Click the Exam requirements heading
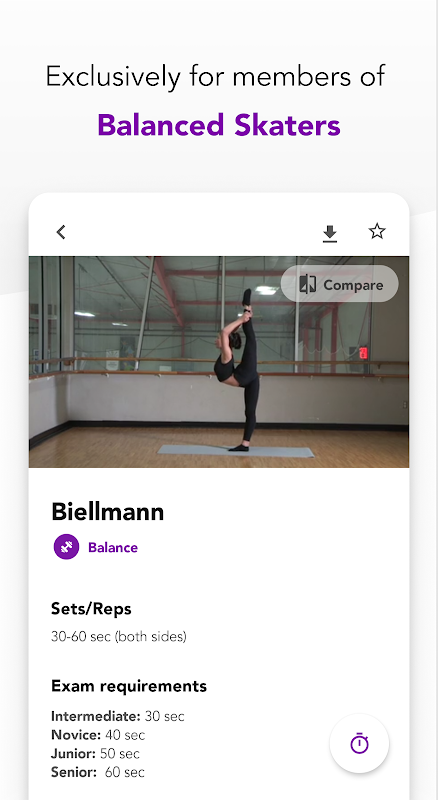Image resolution: width=438 pixels, height=800 pixels. tap(129, 686)
